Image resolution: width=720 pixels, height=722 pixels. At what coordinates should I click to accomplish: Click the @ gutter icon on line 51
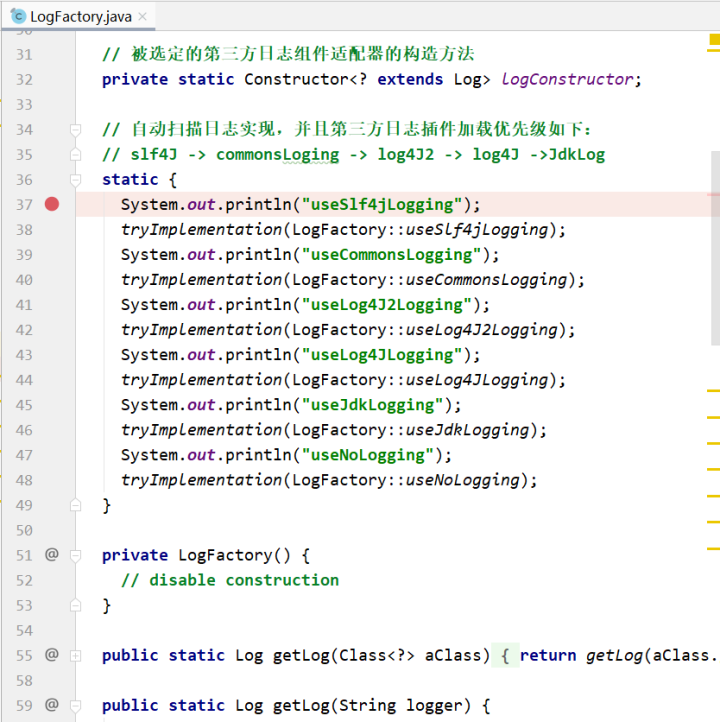click(52, 554)
